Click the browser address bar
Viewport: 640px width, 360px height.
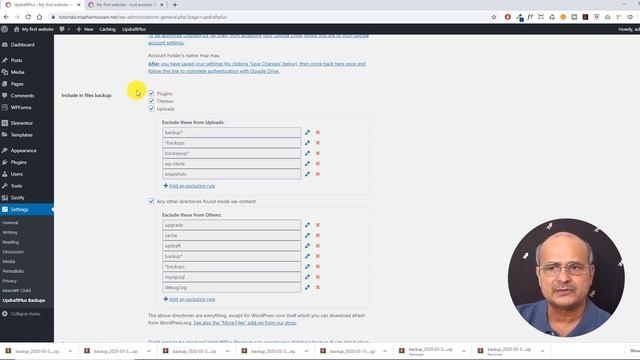[269, 17]
